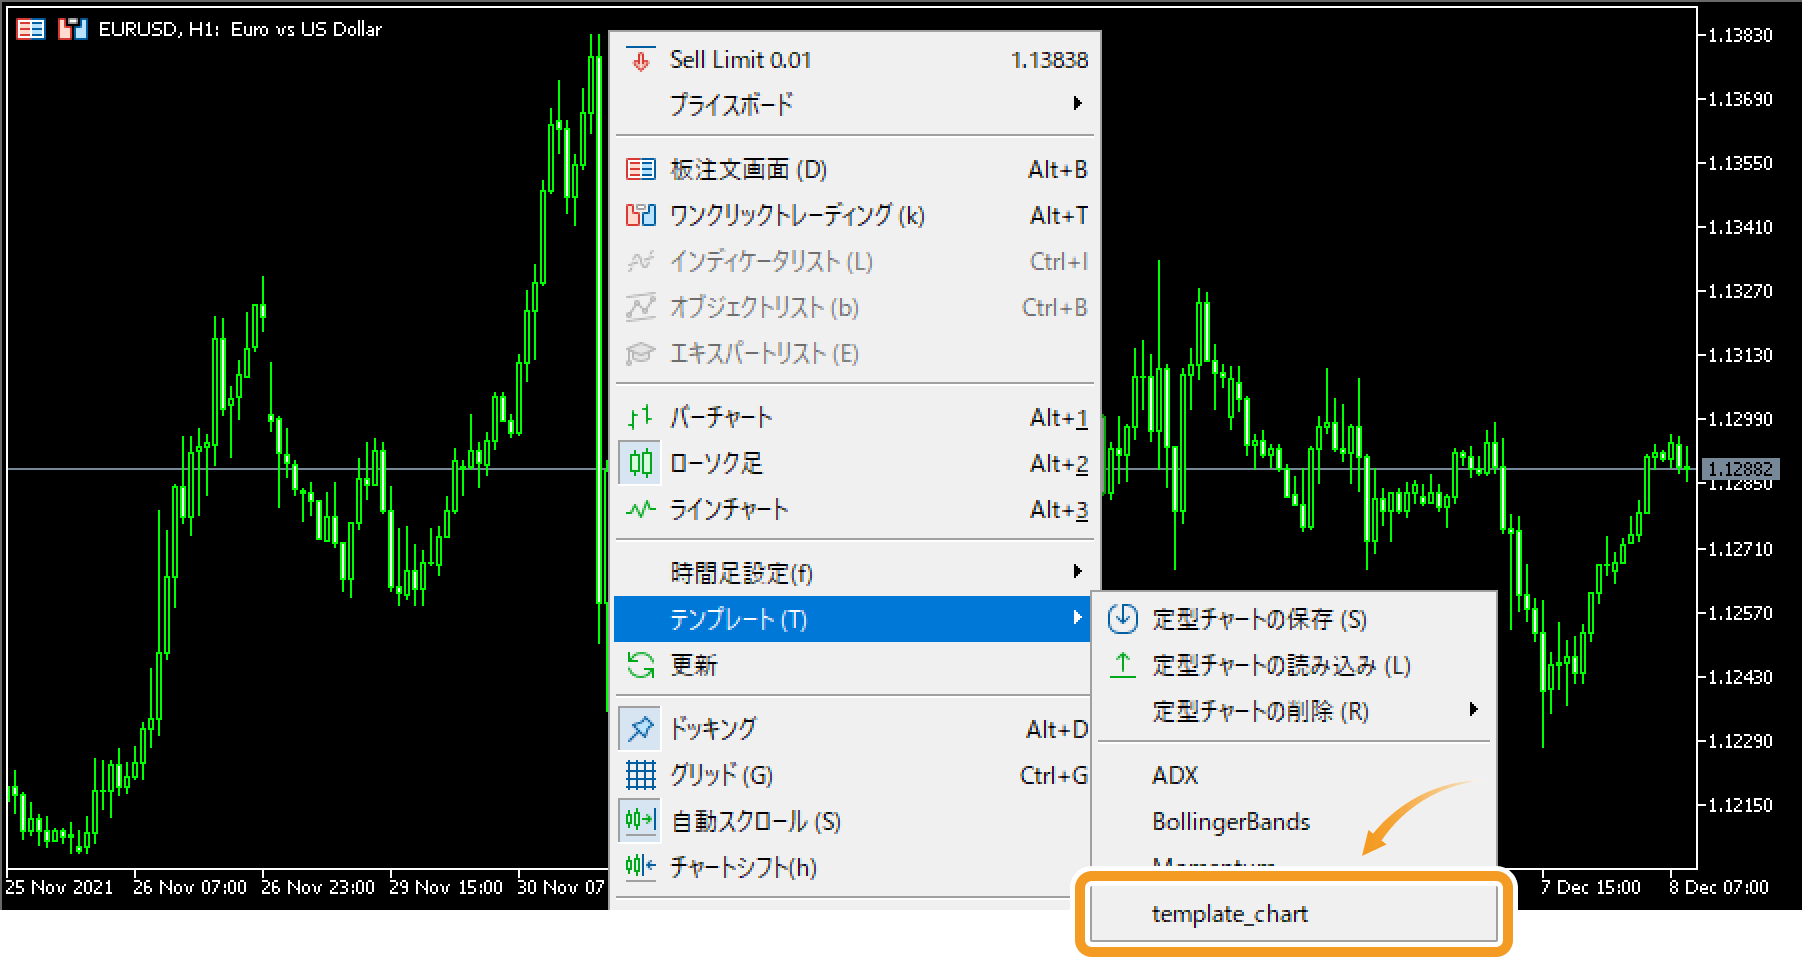1802x962 pixels.
Task: Click the load template upload arrow icon
Action: point(1123,665)
